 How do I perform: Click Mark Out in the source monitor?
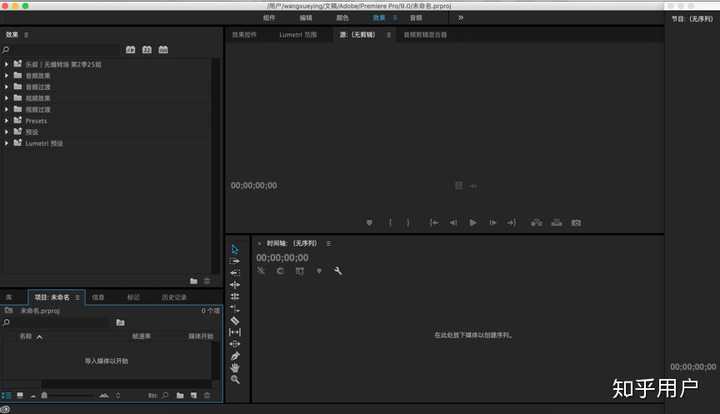408,223
